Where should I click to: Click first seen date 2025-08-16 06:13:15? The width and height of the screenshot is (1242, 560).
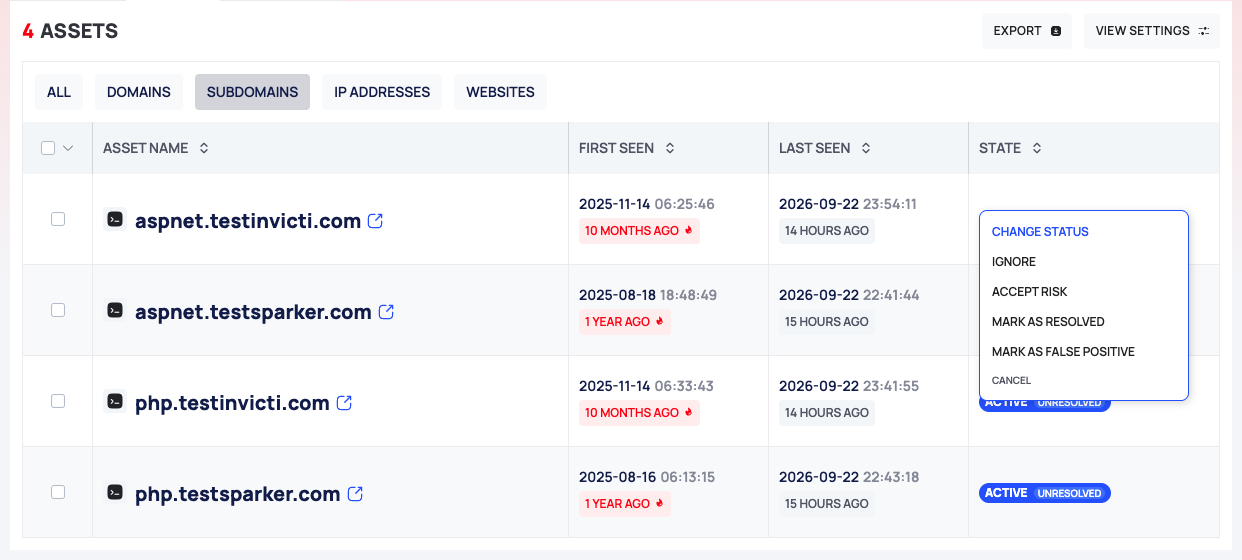647,477
